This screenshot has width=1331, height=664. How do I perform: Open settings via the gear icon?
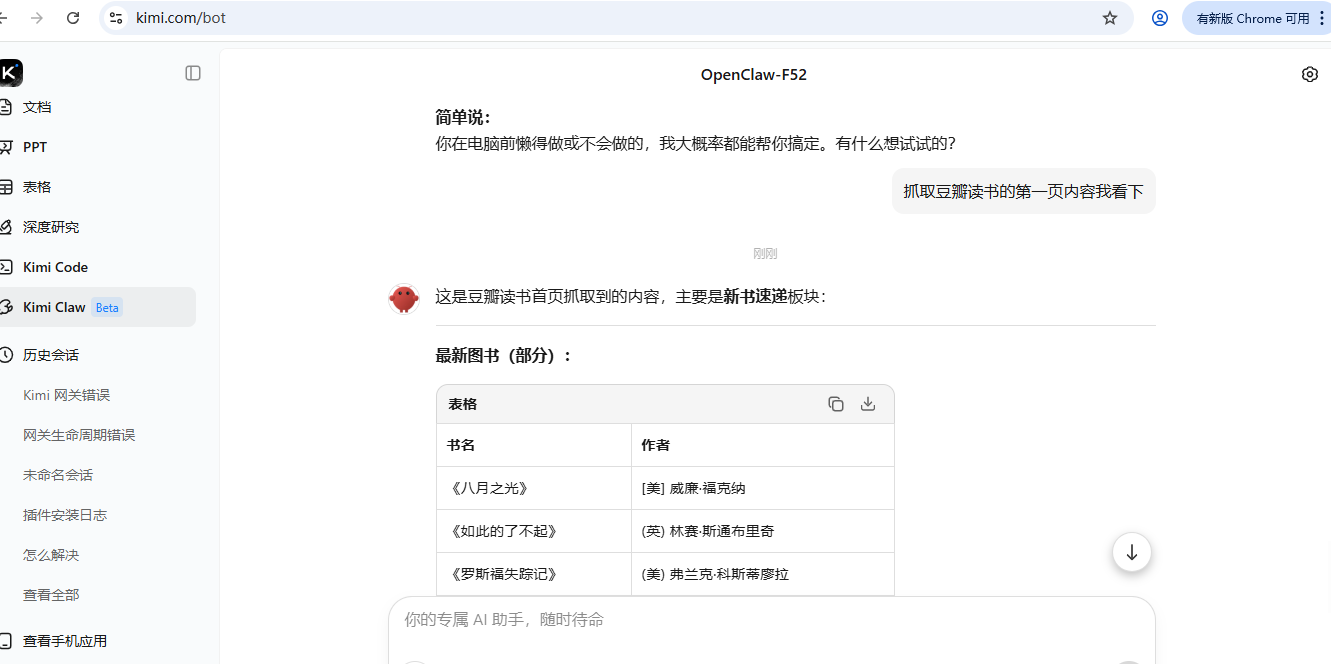1310,74
